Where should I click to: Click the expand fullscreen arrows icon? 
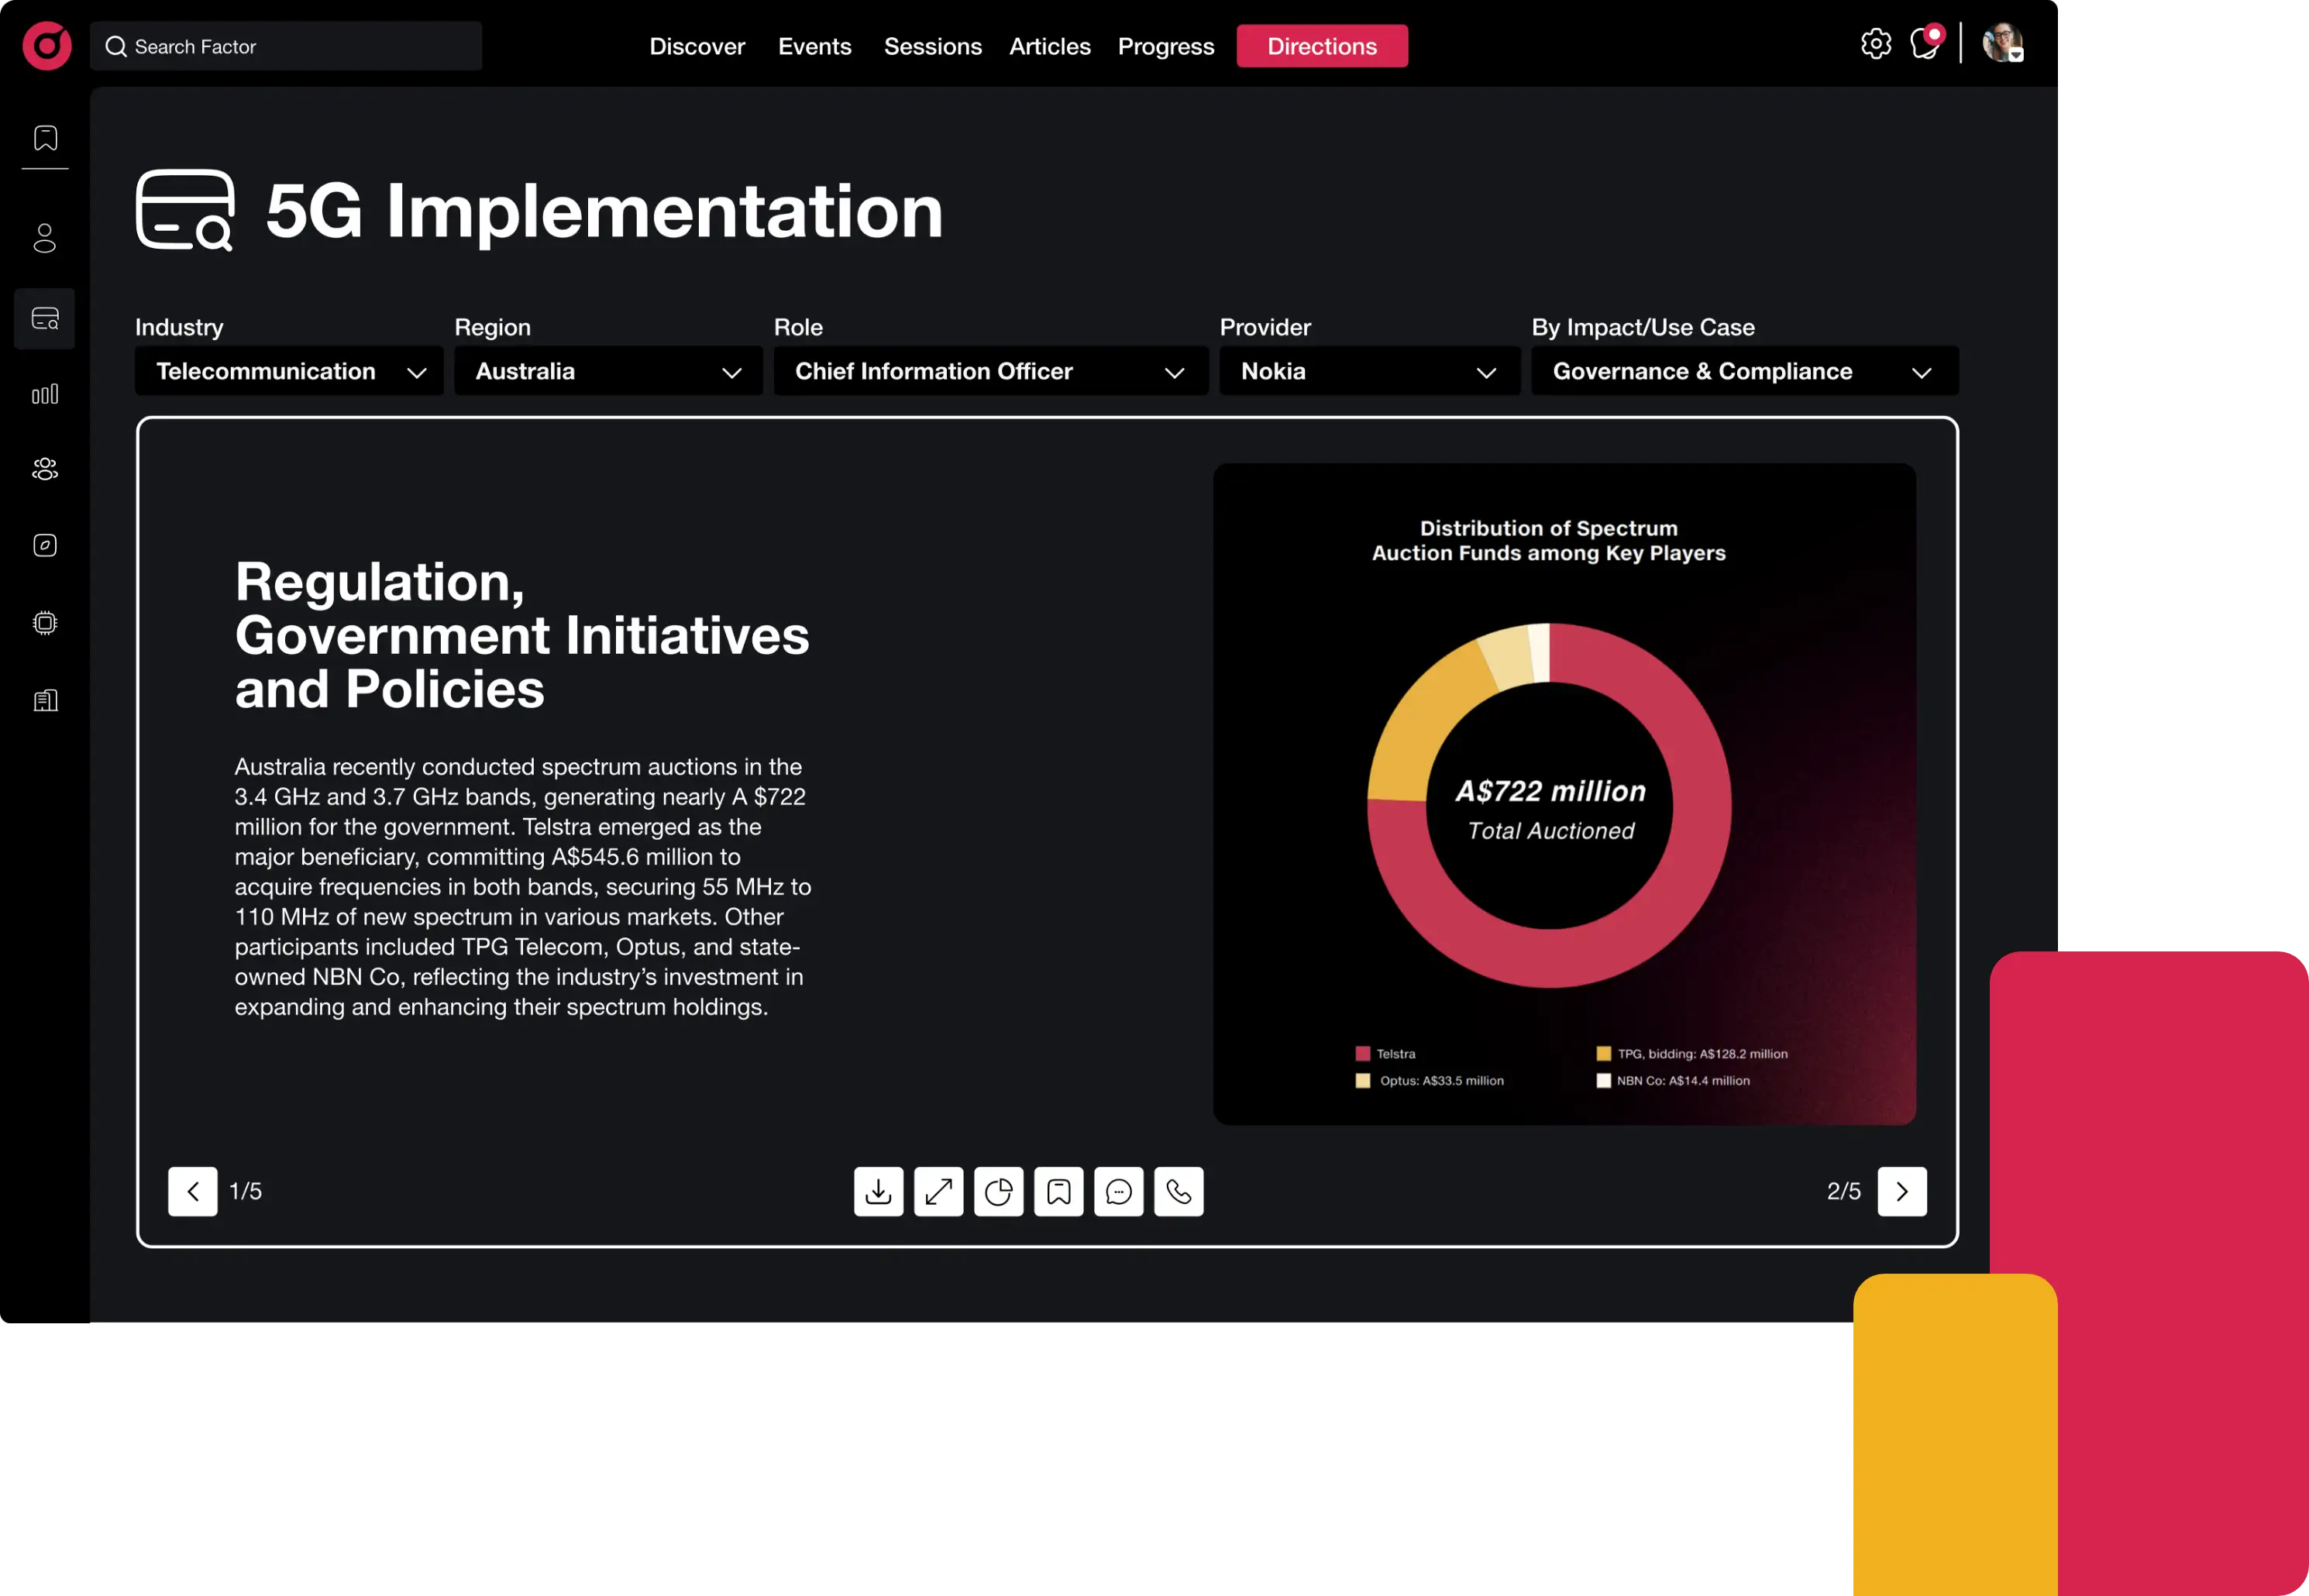click(x=938, y=1191)
